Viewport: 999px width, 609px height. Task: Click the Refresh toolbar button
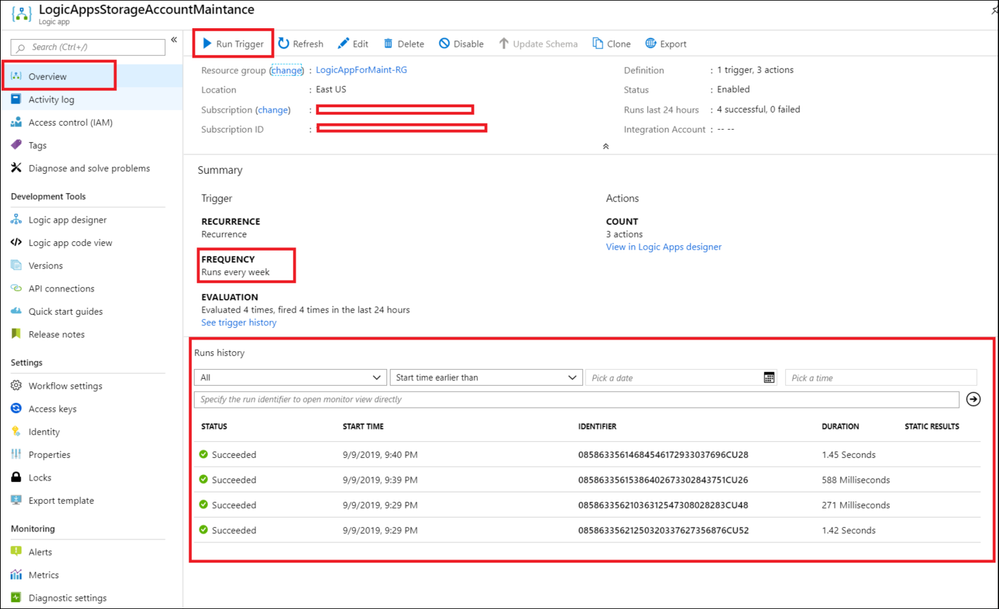301,44
